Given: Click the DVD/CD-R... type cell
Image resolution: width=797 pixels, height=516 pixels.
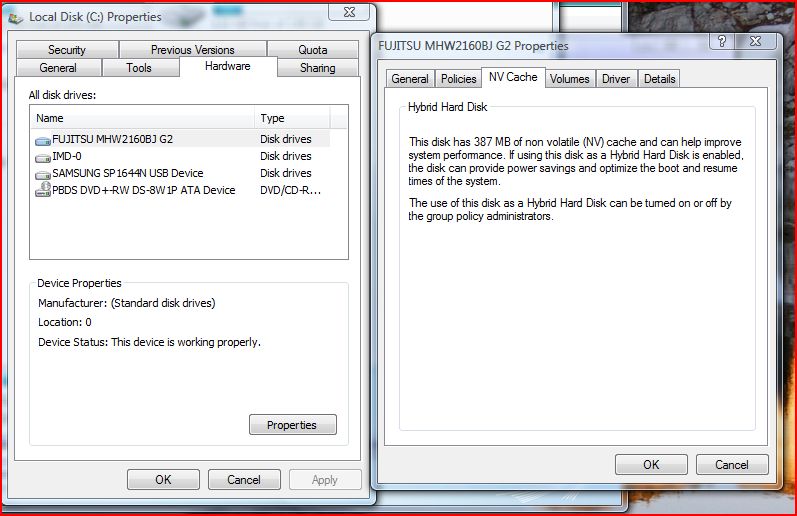Looking at the screenshot, I should pyautogui.click(x=290, y=190).
